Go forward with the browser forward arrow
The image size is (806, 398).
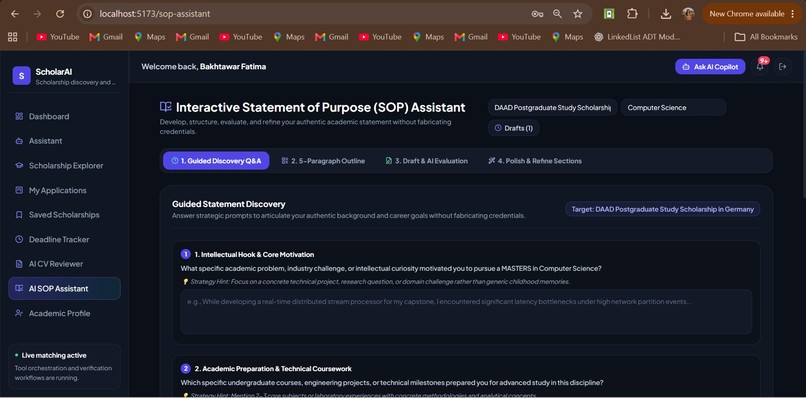point(37,14)
